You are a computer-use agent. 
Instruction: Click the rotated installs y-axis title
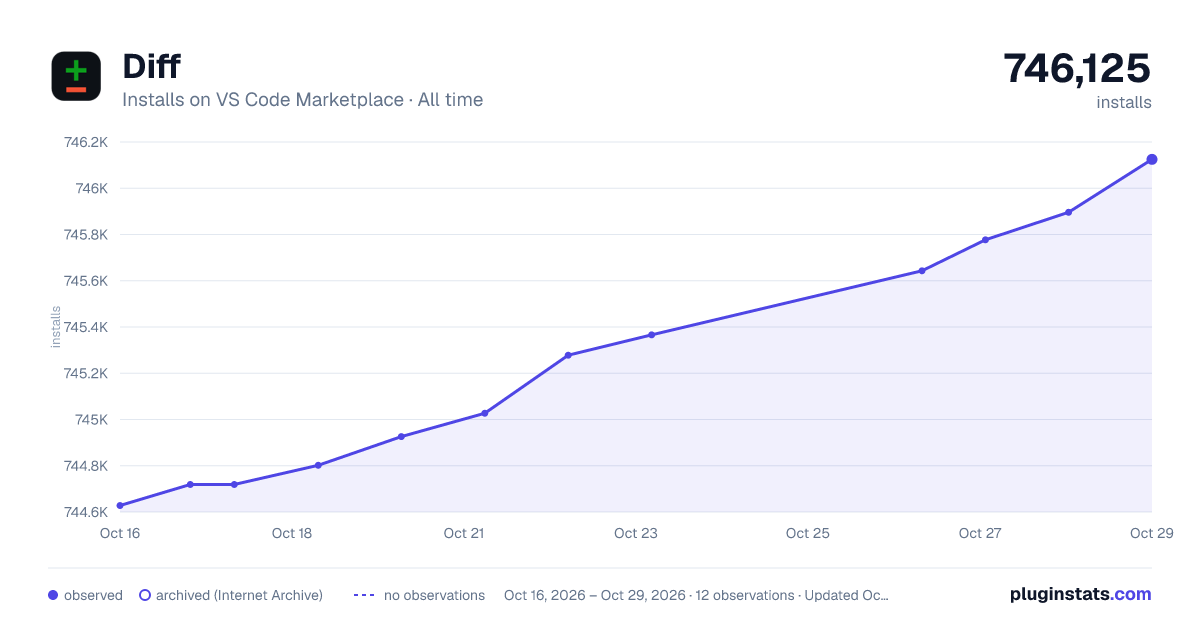tap(56, 327)
